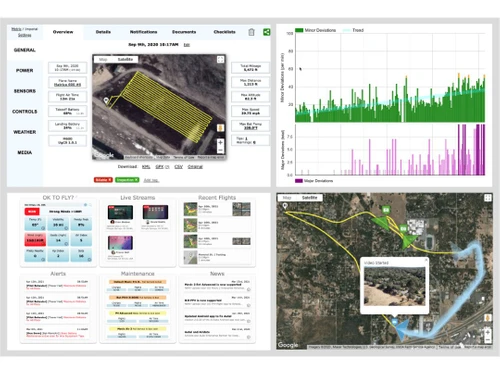This screenshot has width=500, height=375.
Task: Select the POWER sidebar section
Action: [x=25, y=71]
